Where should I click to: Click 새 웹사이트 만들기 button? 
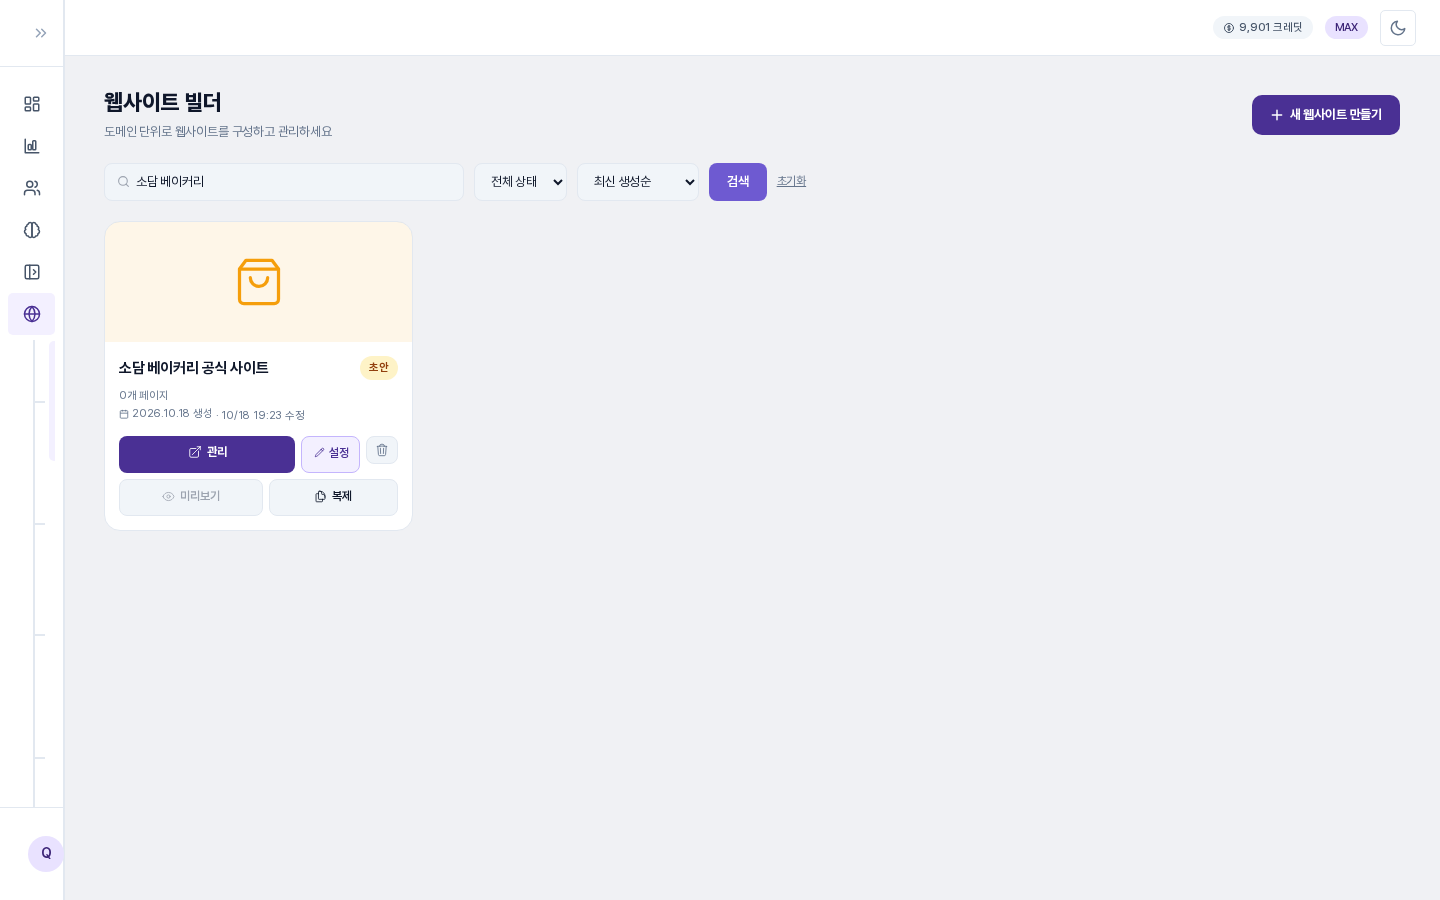(1326, 115)
